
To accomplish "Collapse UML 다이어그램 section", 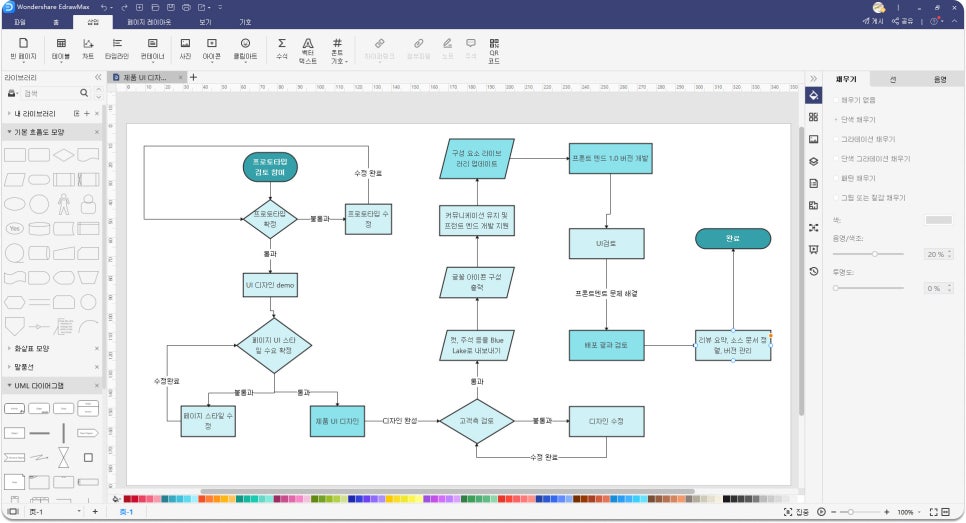I will pyautogui.click(x=9, y=386).
